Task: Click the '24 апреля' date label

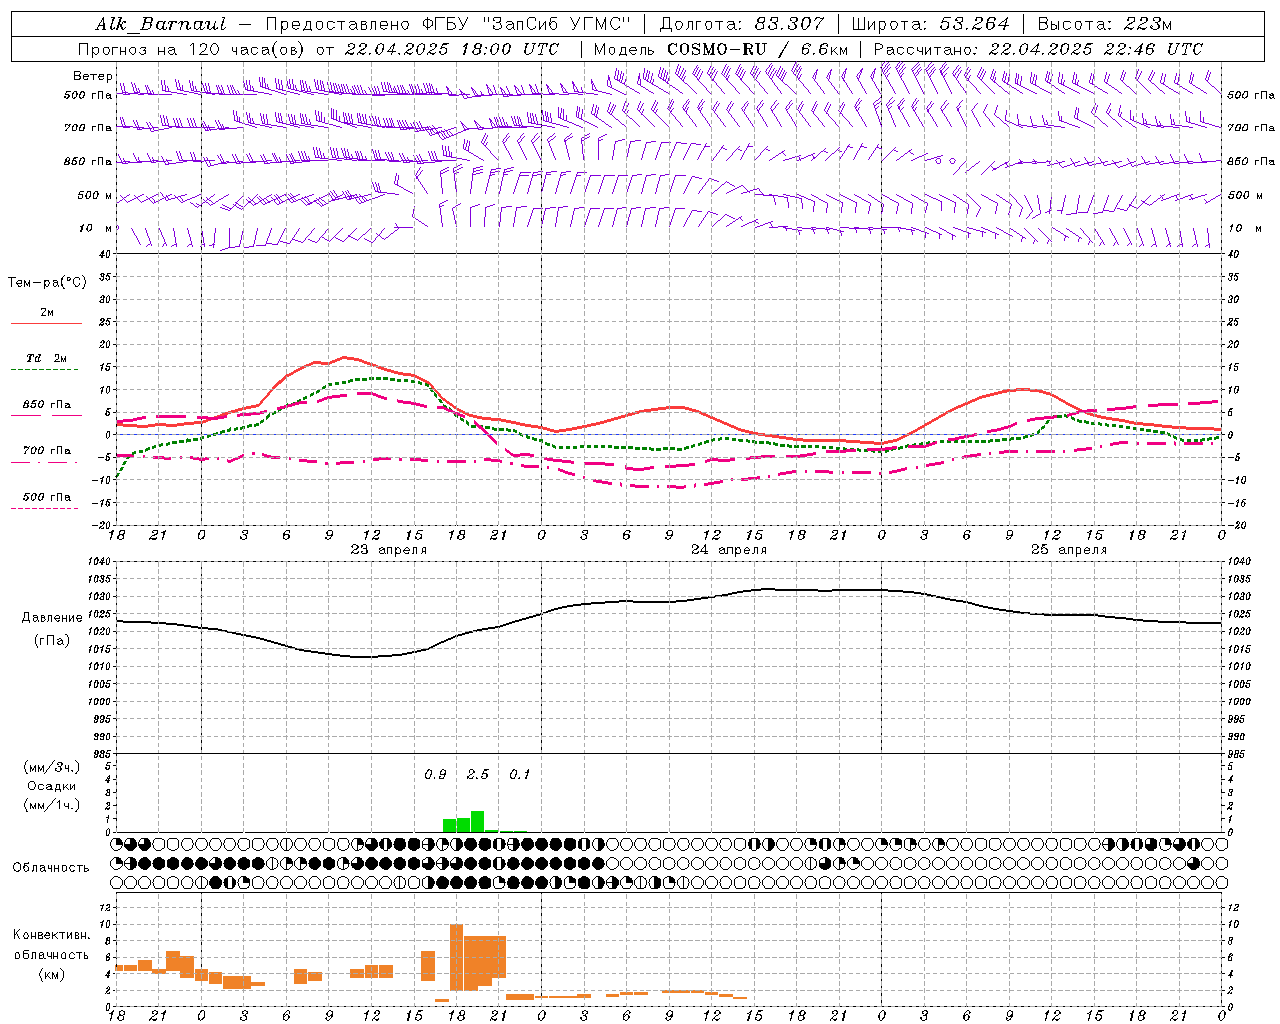Action: 729,549
